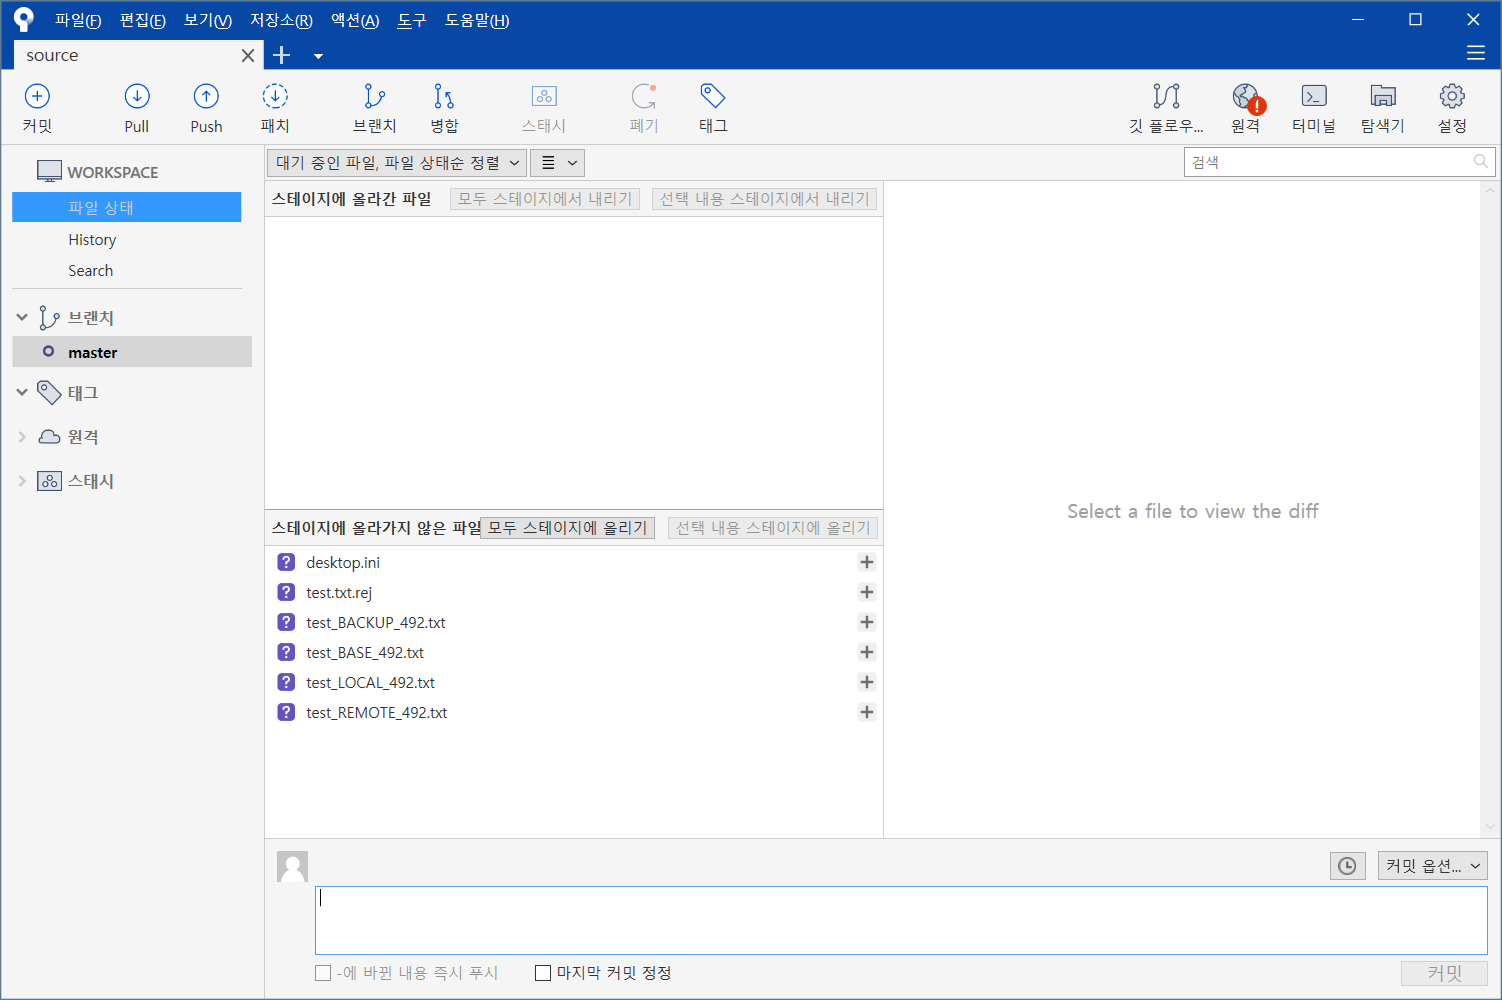The image size is (1502, 1000).
Task: Open recent commit messages clock icon
Action: 1347,866
